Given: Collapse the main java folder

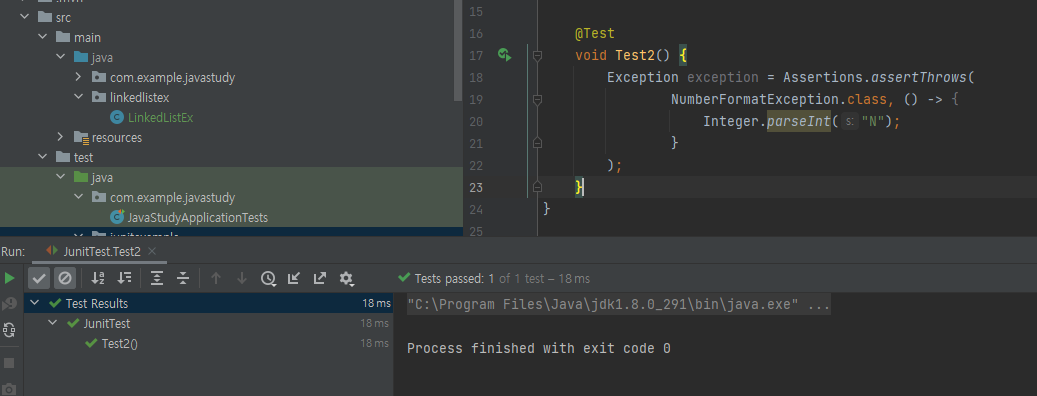Looking at the screenshot, I should [61, 57].
